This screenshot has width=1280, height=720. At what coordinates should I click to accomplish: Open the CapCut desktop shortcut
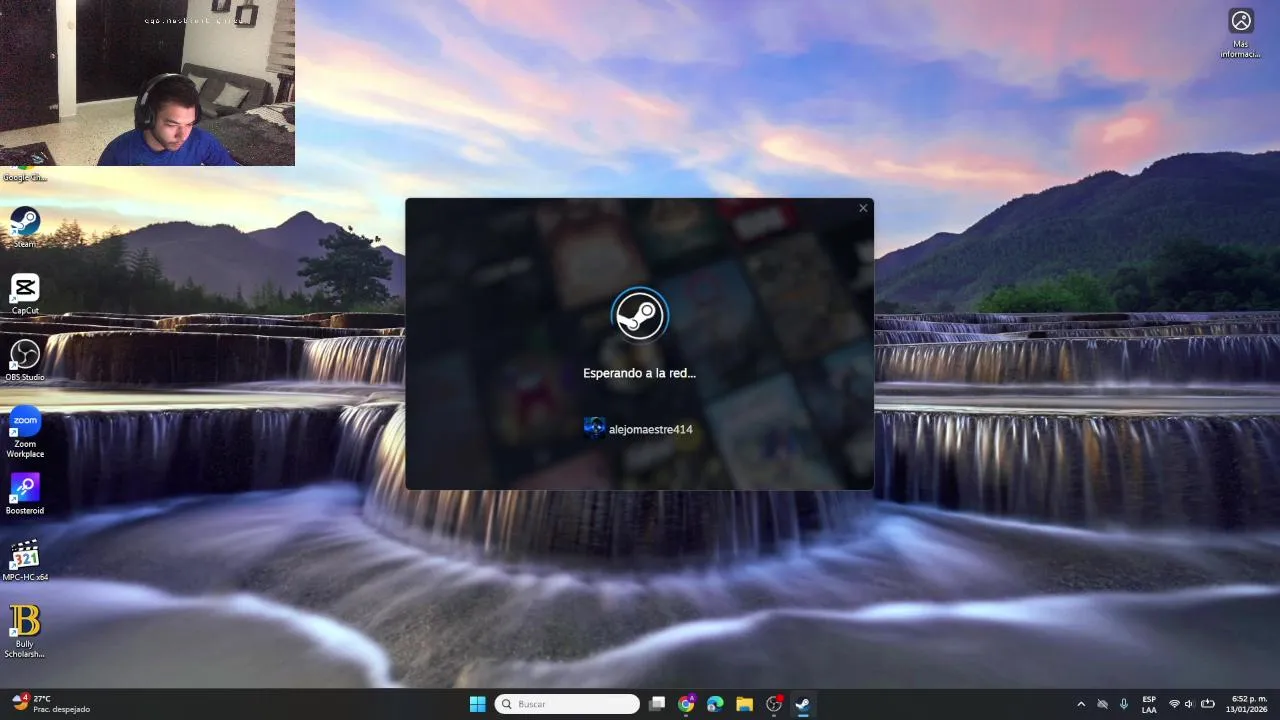click(25, 294)
